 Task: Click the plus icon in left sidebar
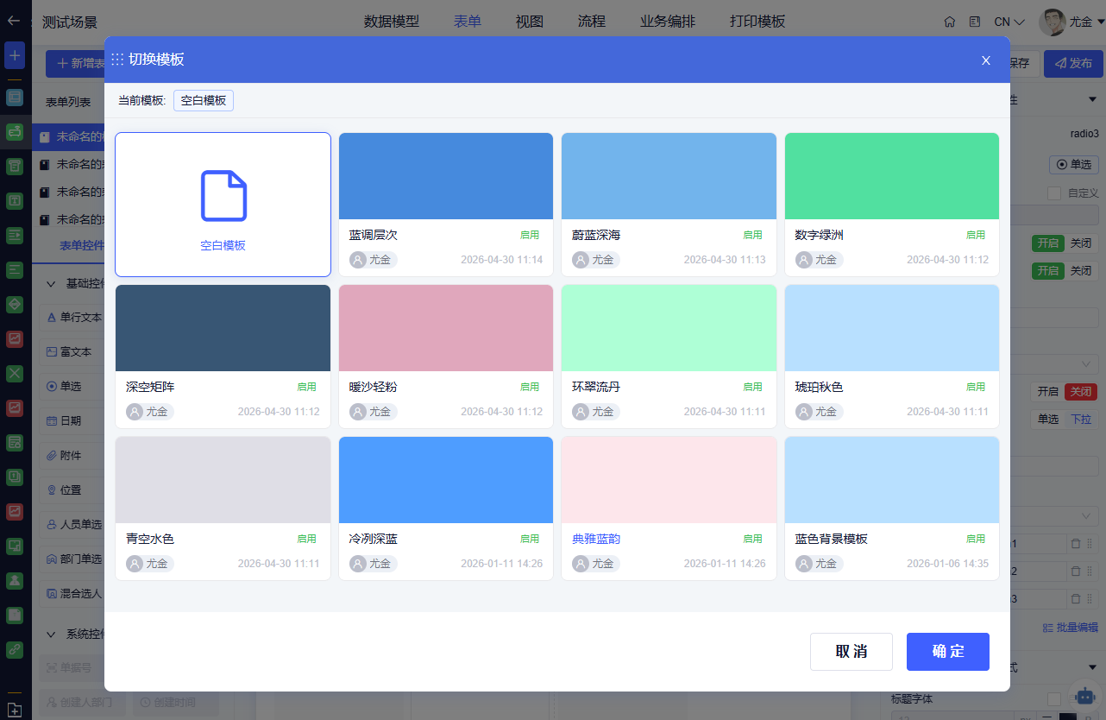coord(14,55)
